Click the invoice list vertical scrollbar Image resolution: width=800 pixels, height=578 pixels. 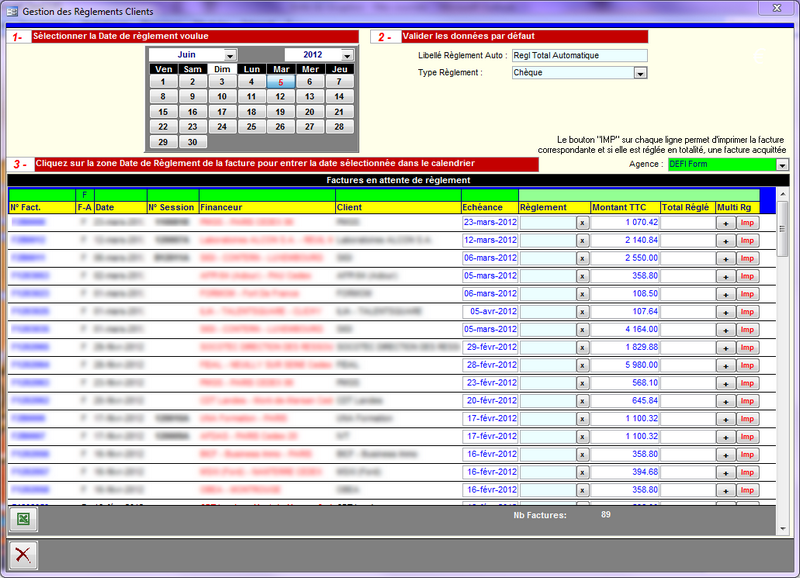[784, 350]
